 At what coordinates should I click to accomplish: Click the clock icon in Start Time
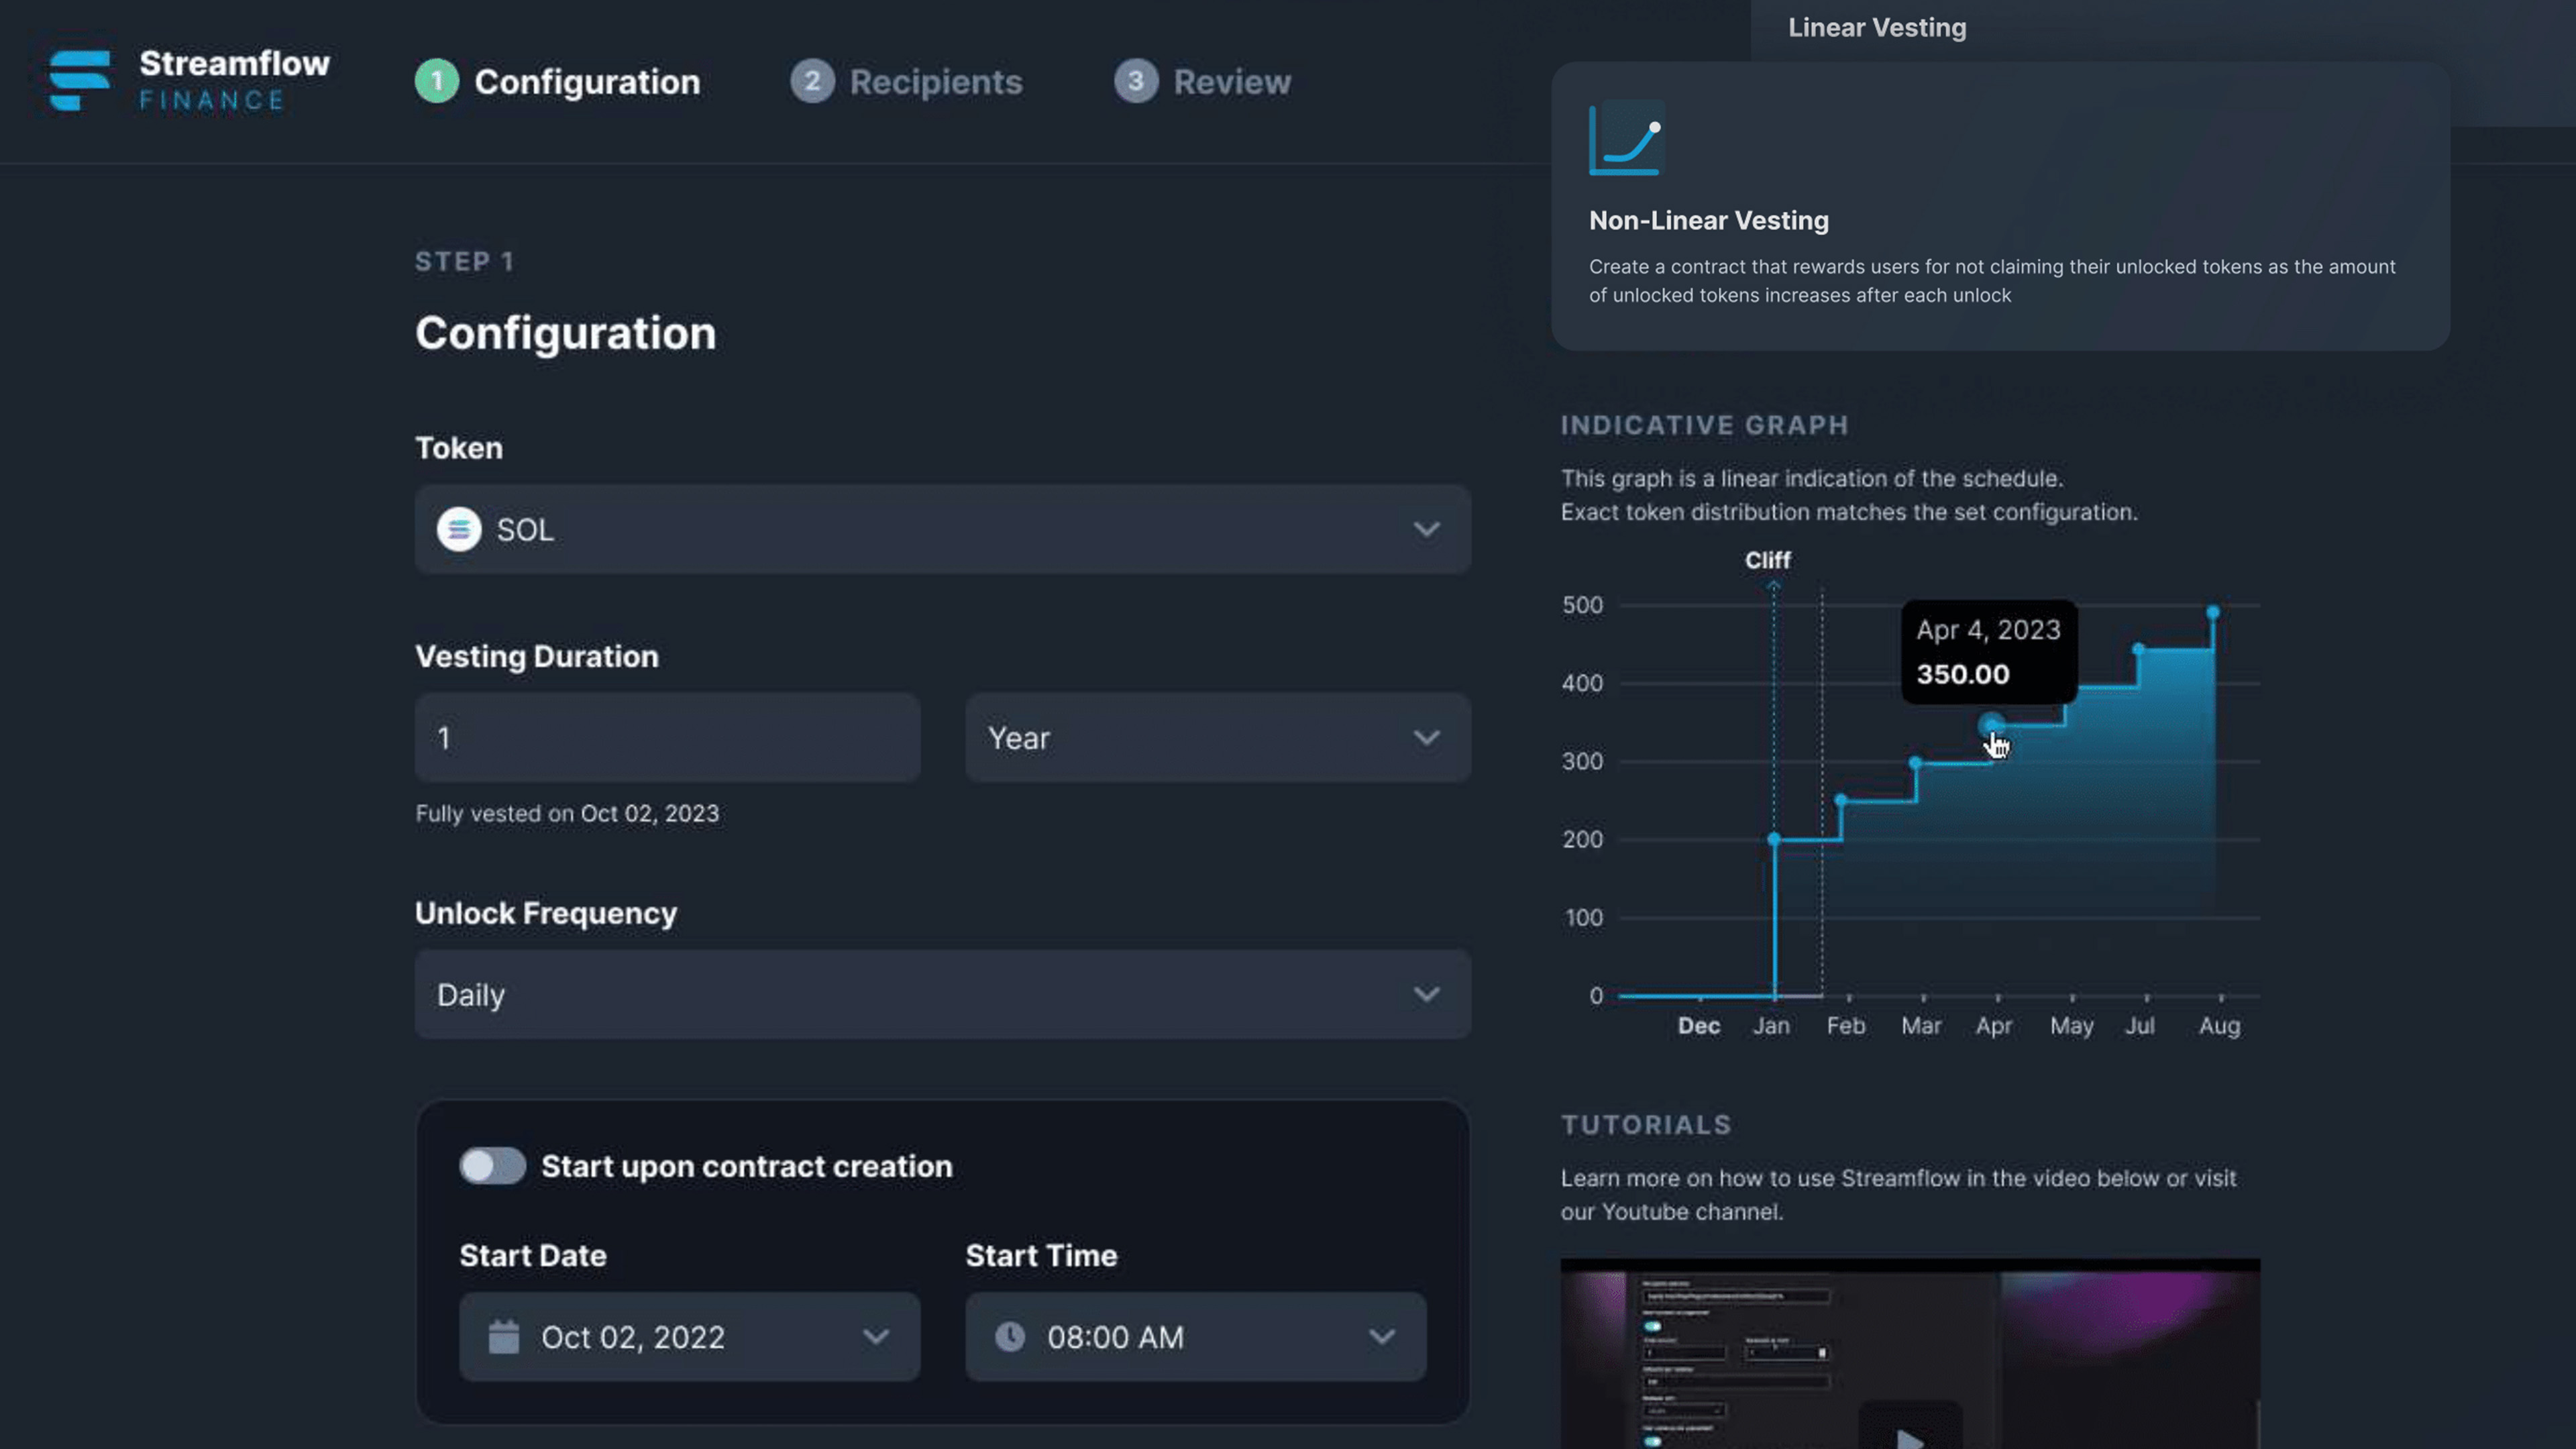click(1010, 1337)
